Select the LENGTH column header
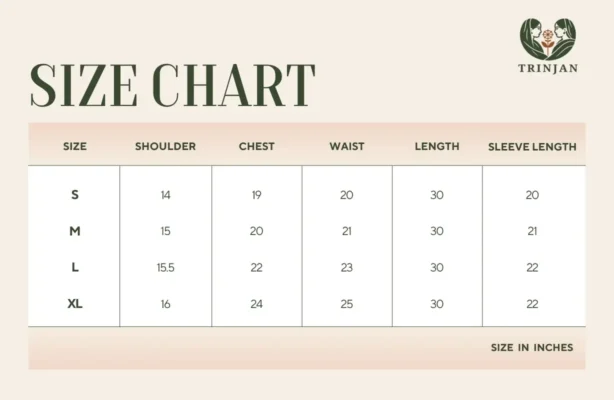 (x=437, y=147)
